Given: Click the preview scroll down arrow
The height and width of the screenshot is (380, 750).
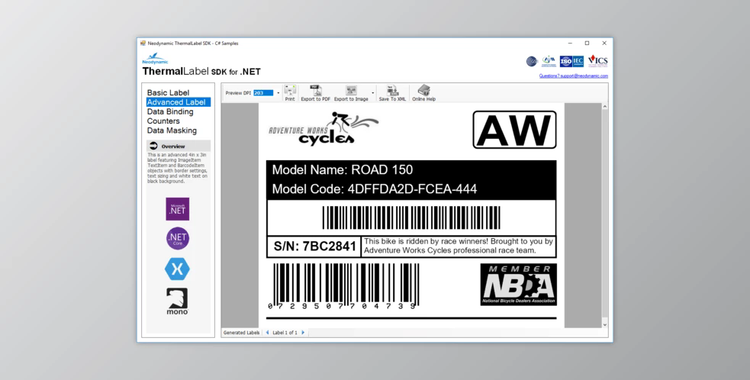Looking at the screenshot, I should (x=605, y=324).
